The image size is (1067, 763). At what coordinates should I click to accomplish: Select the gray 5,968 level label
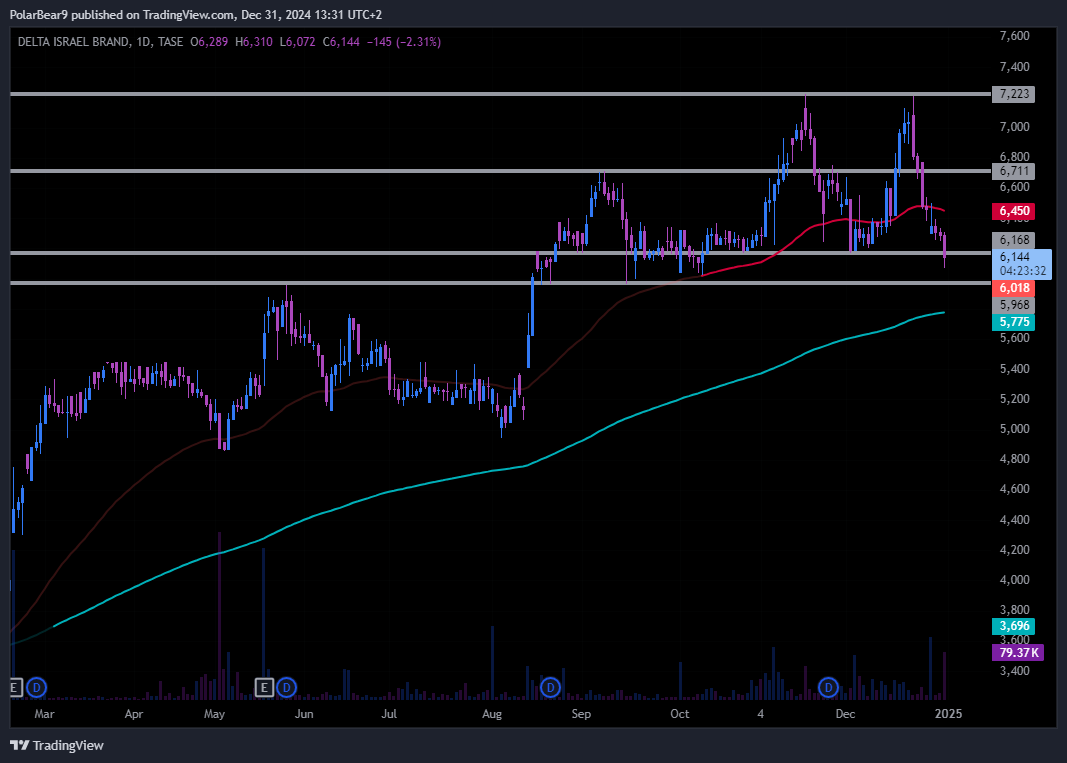(1013, 305)
